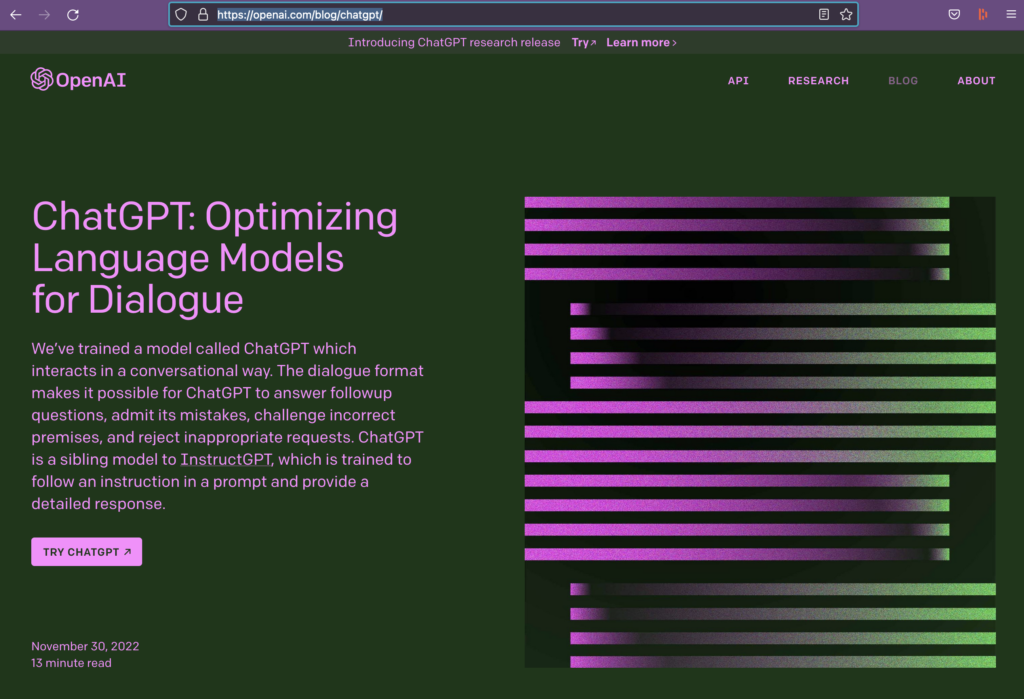Show site security via the padlock icon
The height and width of the screenshot is (699, 1024).
click(203, 14)
